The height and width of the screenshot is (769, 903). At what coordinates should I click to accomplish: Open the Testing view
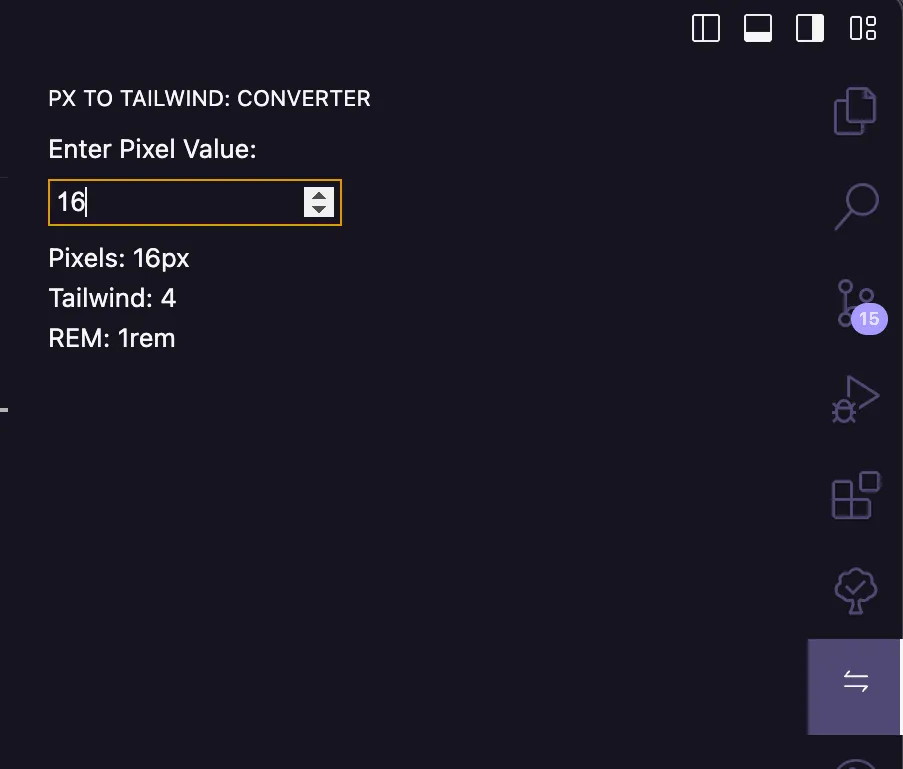pyautogui.click(x=854, y=589)
